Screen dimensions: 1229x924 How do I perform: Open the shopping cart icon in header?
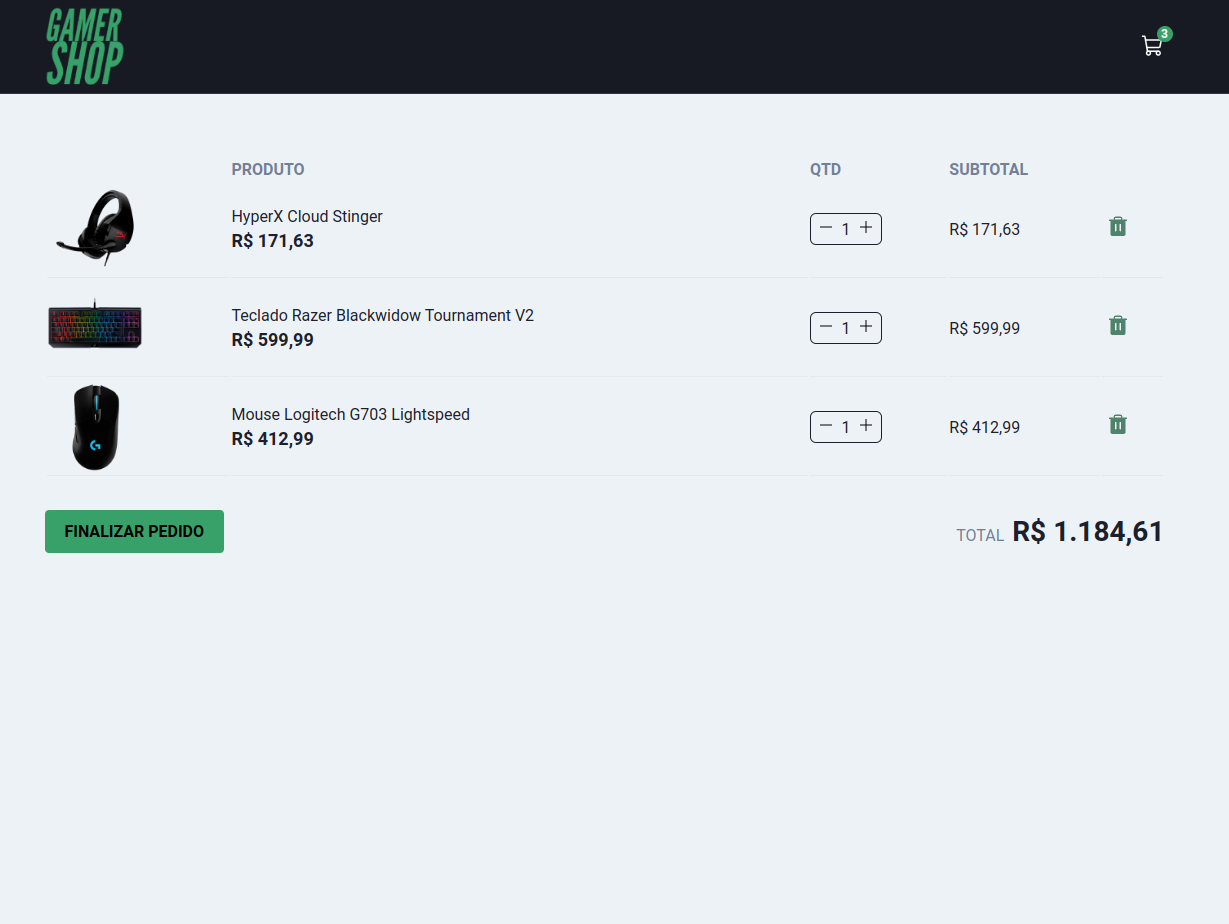(1152, 46)
